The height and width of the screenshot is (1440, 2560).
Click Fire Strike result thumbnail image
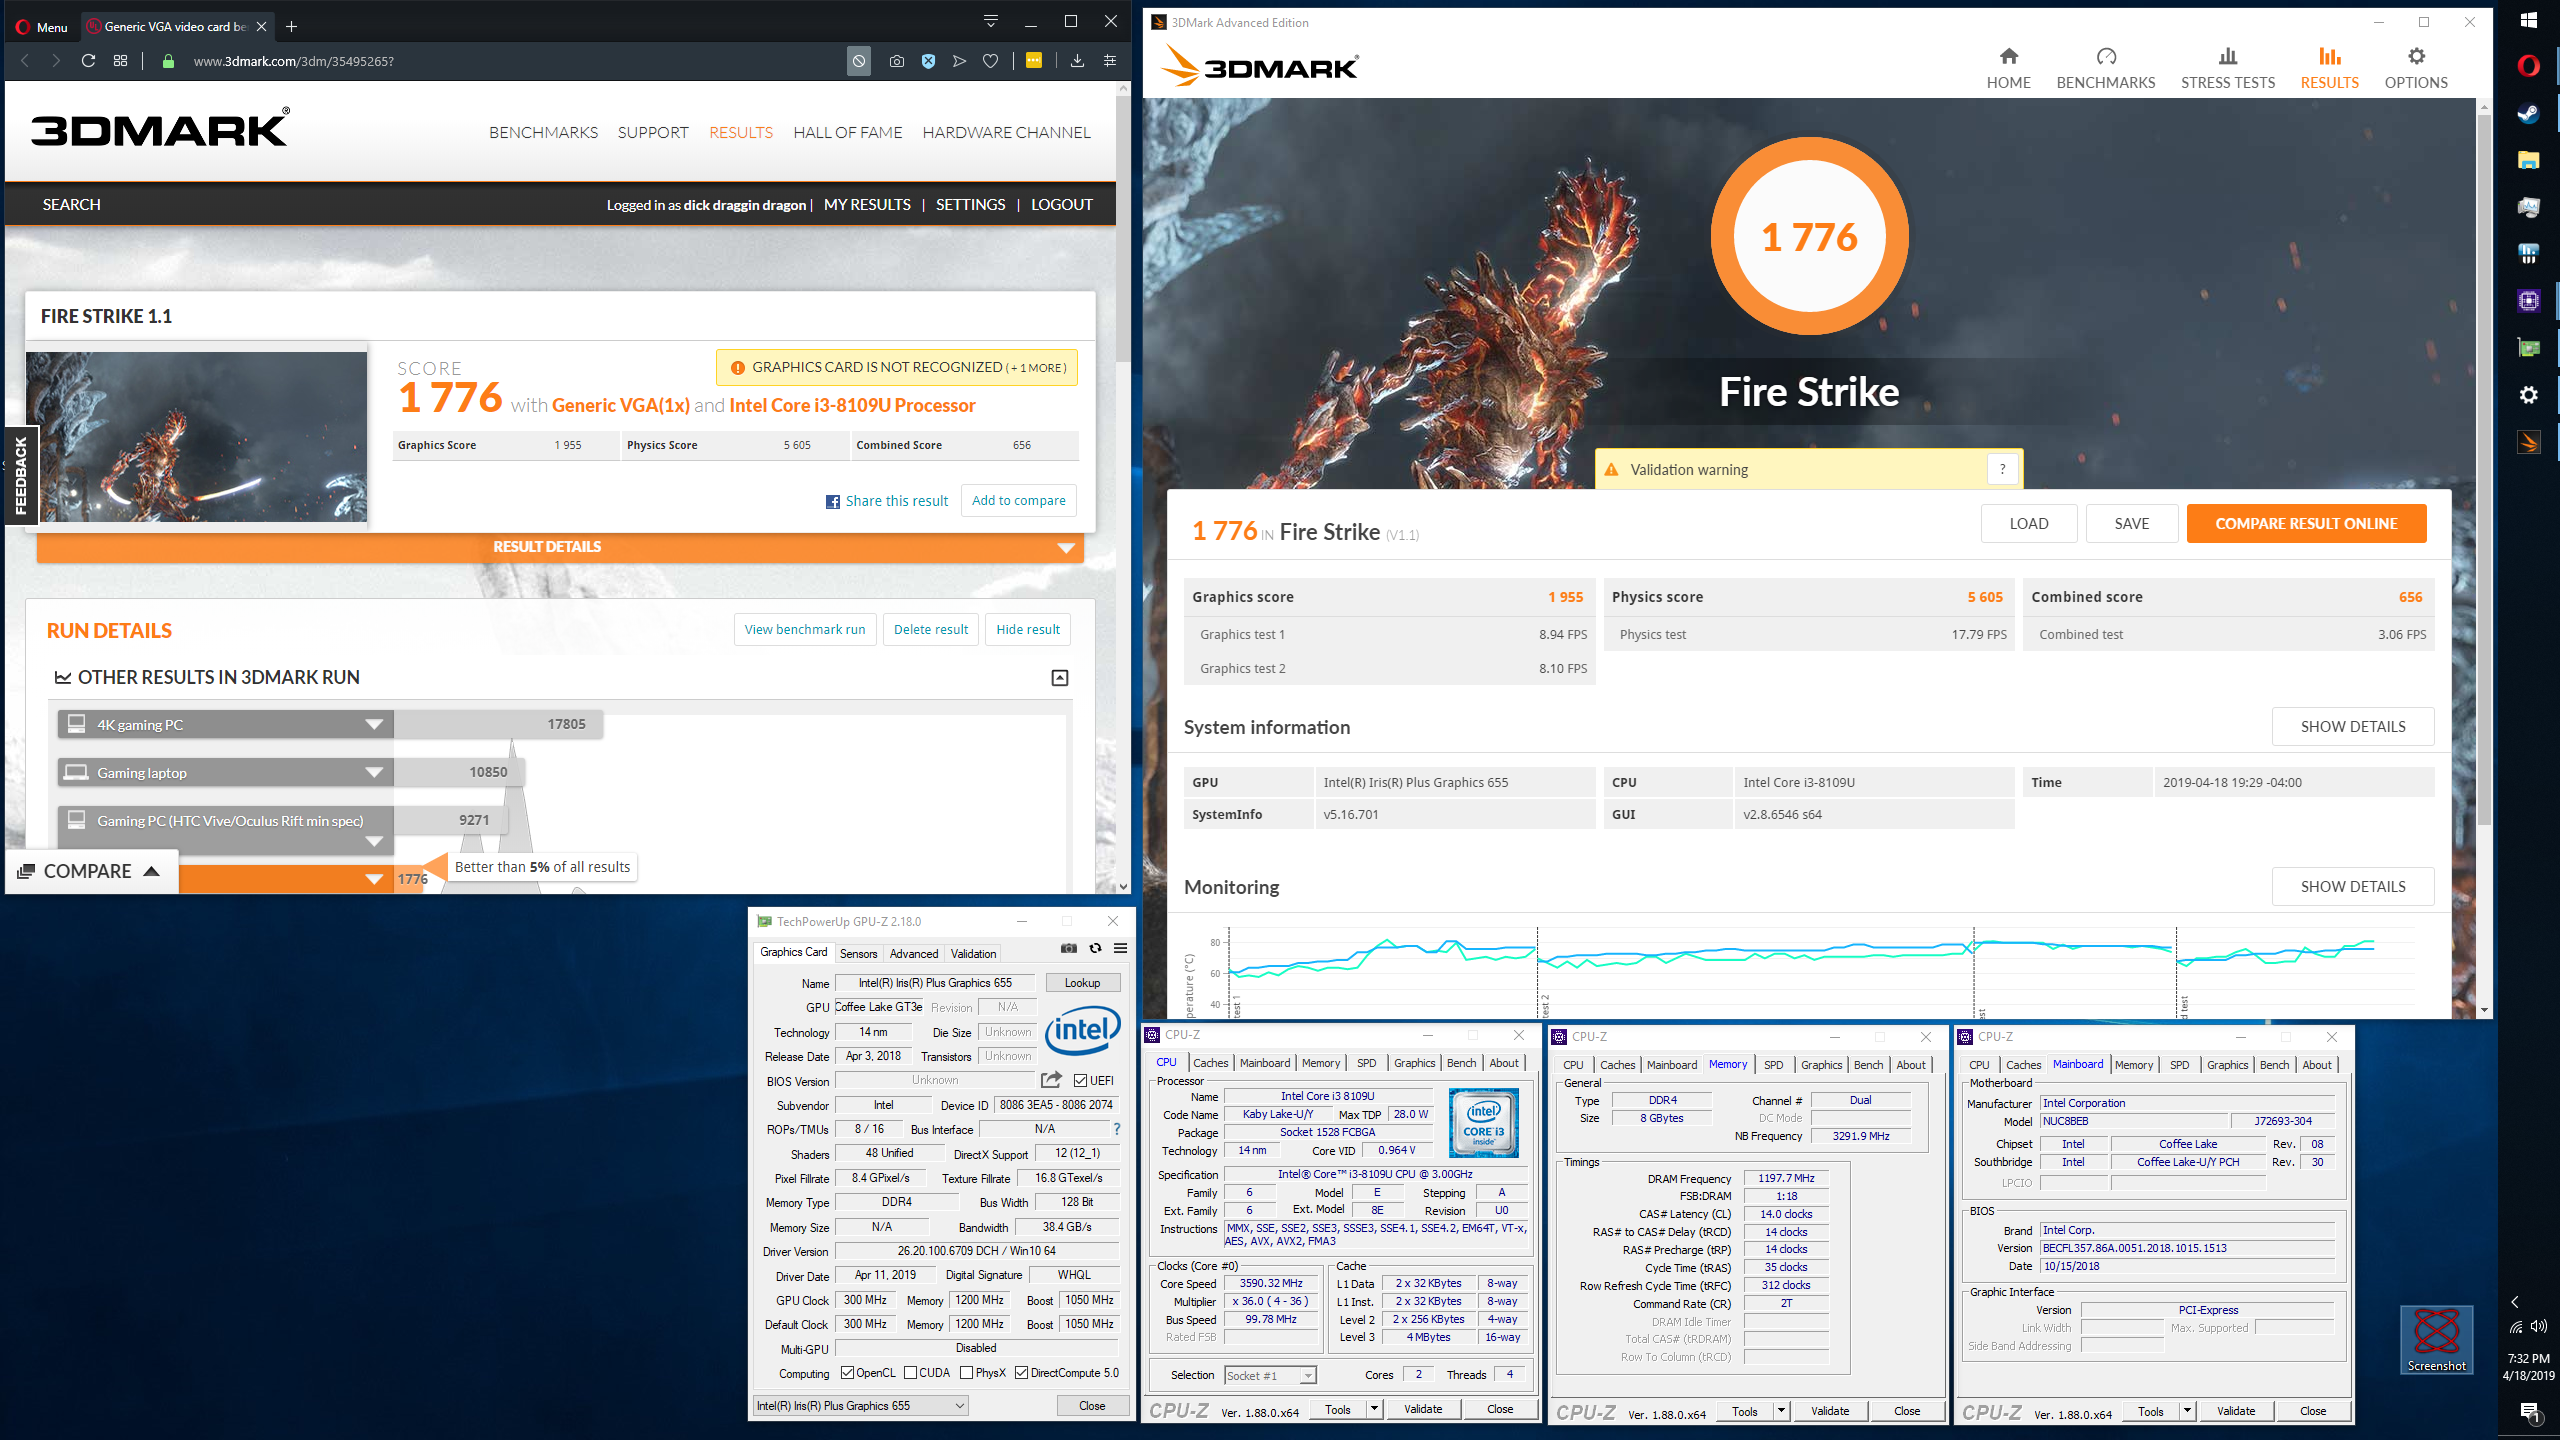point(196,437)
